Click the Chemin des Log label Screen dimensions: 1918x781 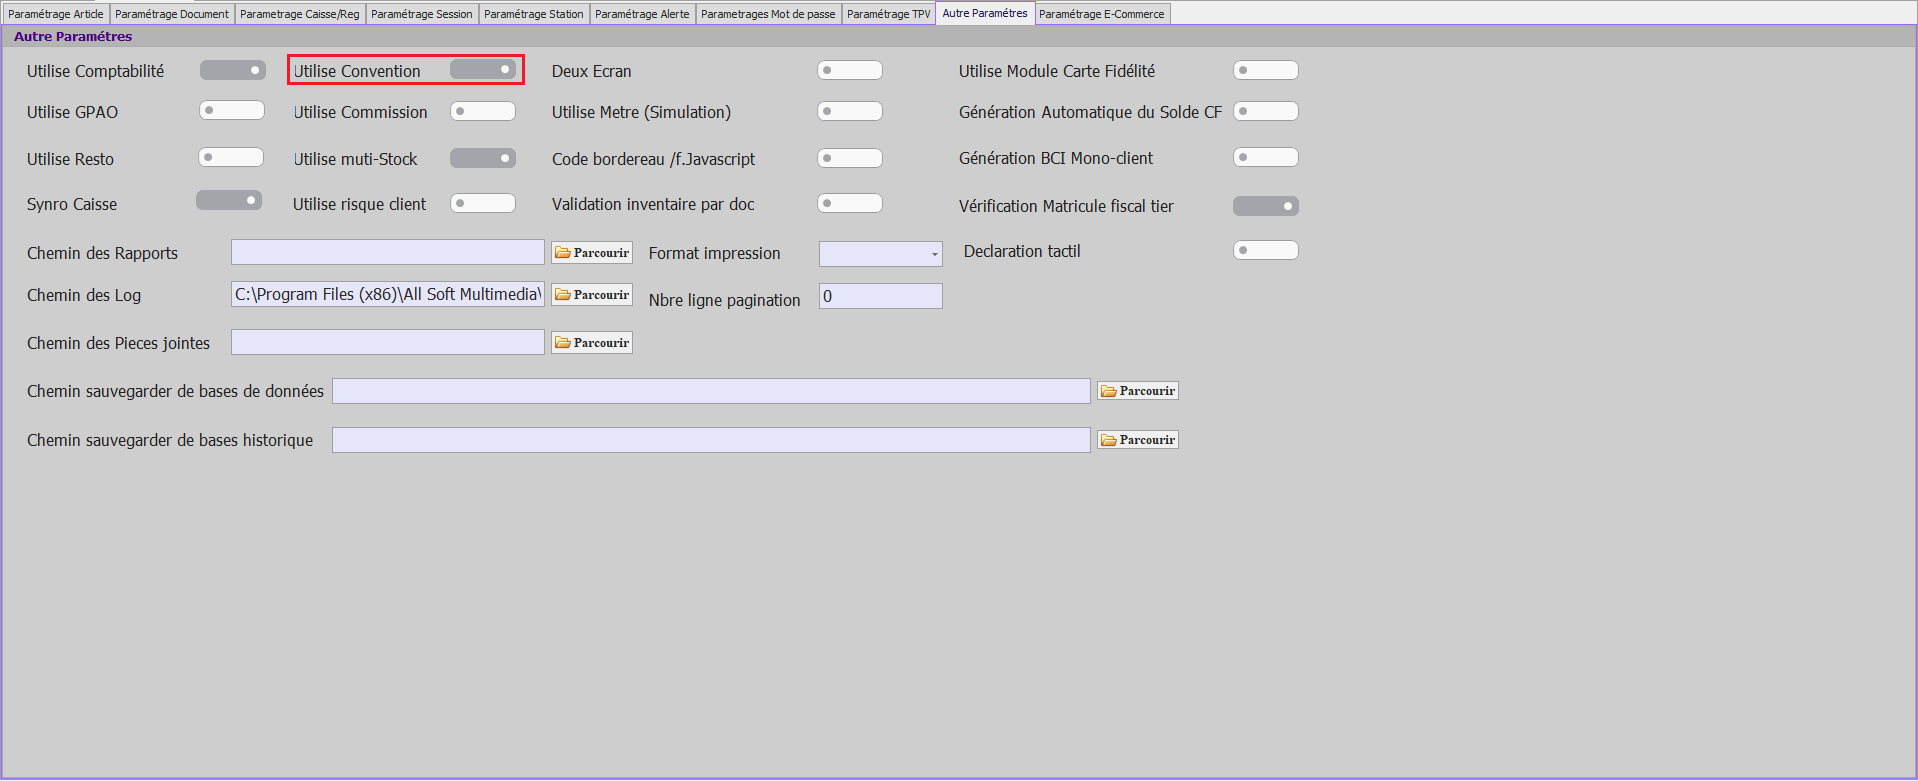click(84, 295)
